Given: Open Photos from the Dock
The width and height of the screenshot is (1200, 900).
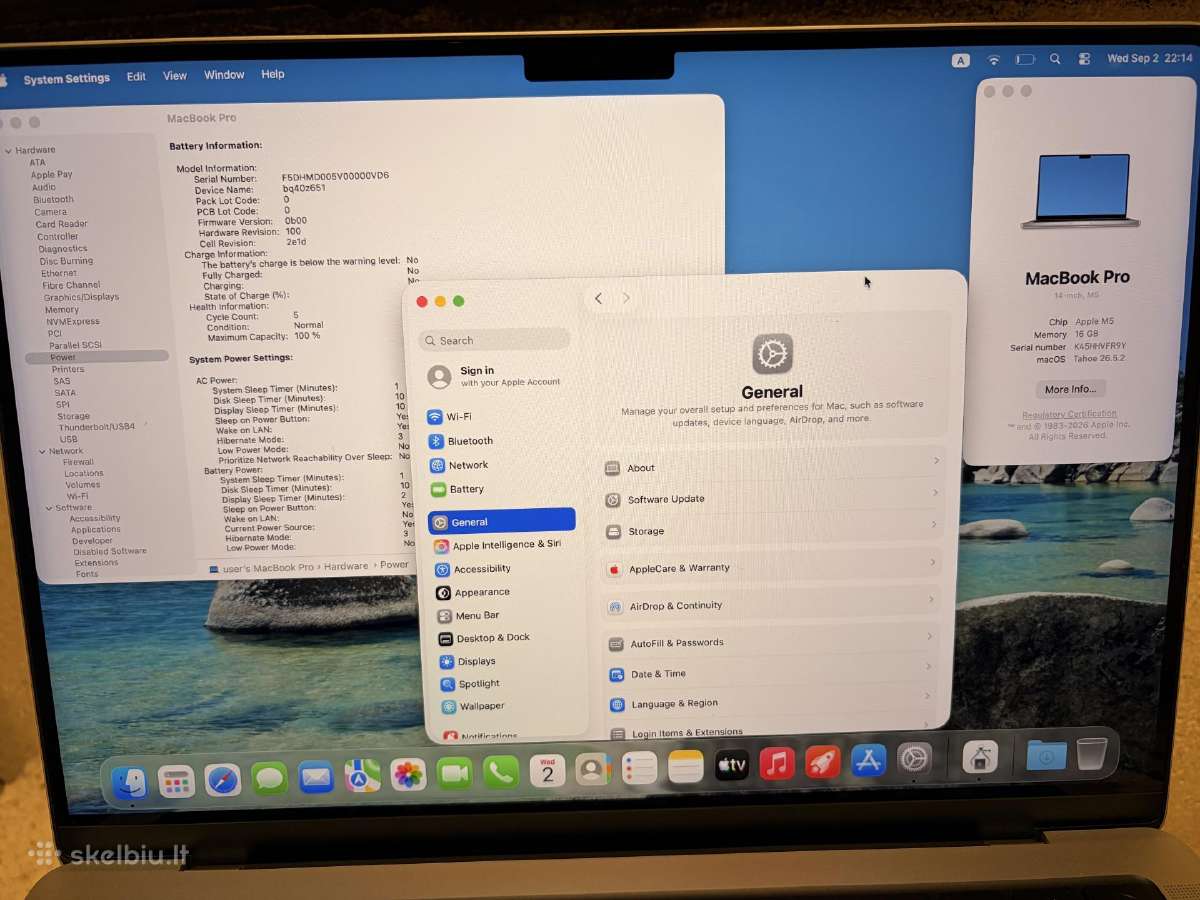Looking at the screenshot, I should point(408,774).
